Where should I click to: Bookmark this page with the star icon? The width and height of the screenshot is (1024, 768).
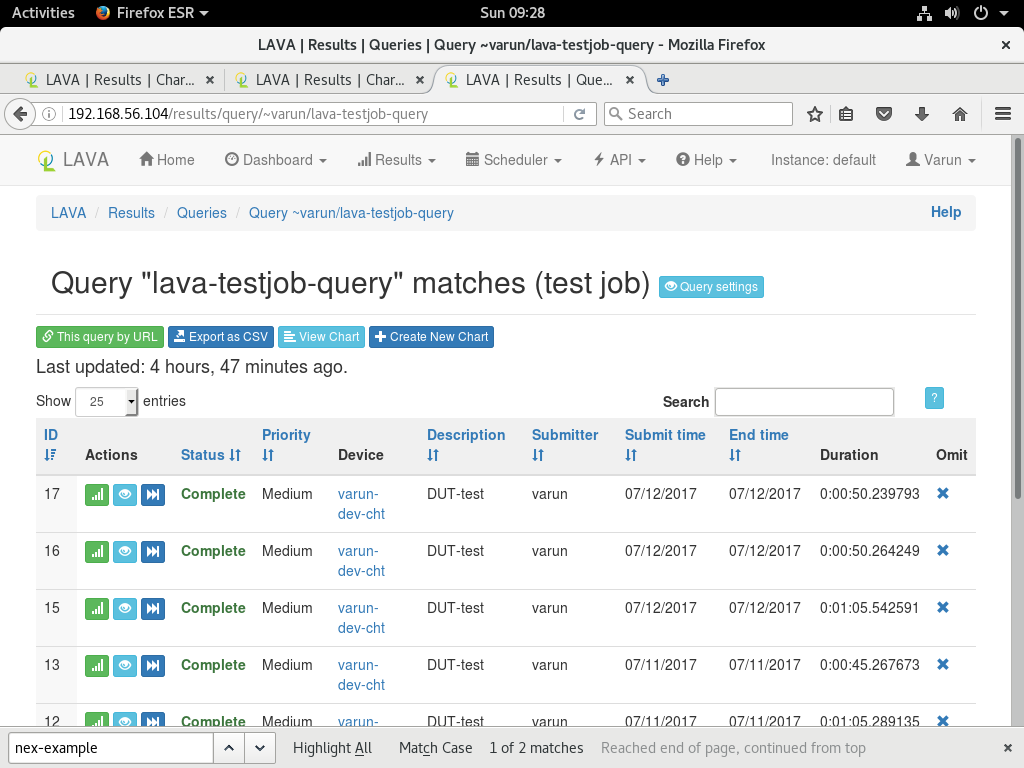point(815,114)
